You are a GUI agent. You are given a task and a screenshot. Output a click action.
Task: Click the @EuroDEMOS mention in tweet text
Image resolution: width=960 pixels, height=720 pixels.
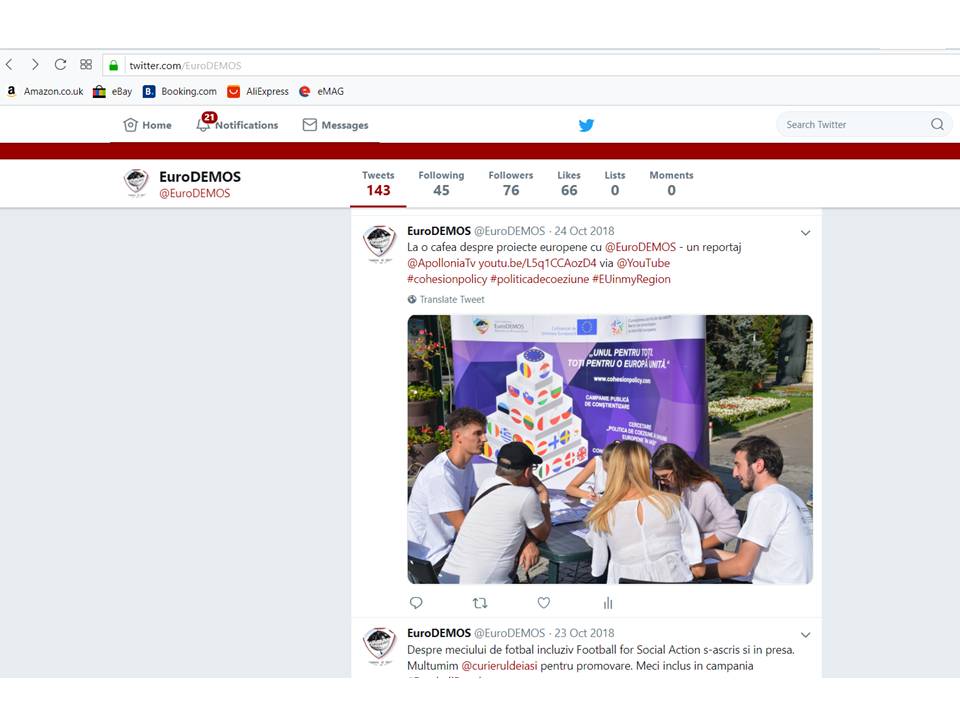640,247
